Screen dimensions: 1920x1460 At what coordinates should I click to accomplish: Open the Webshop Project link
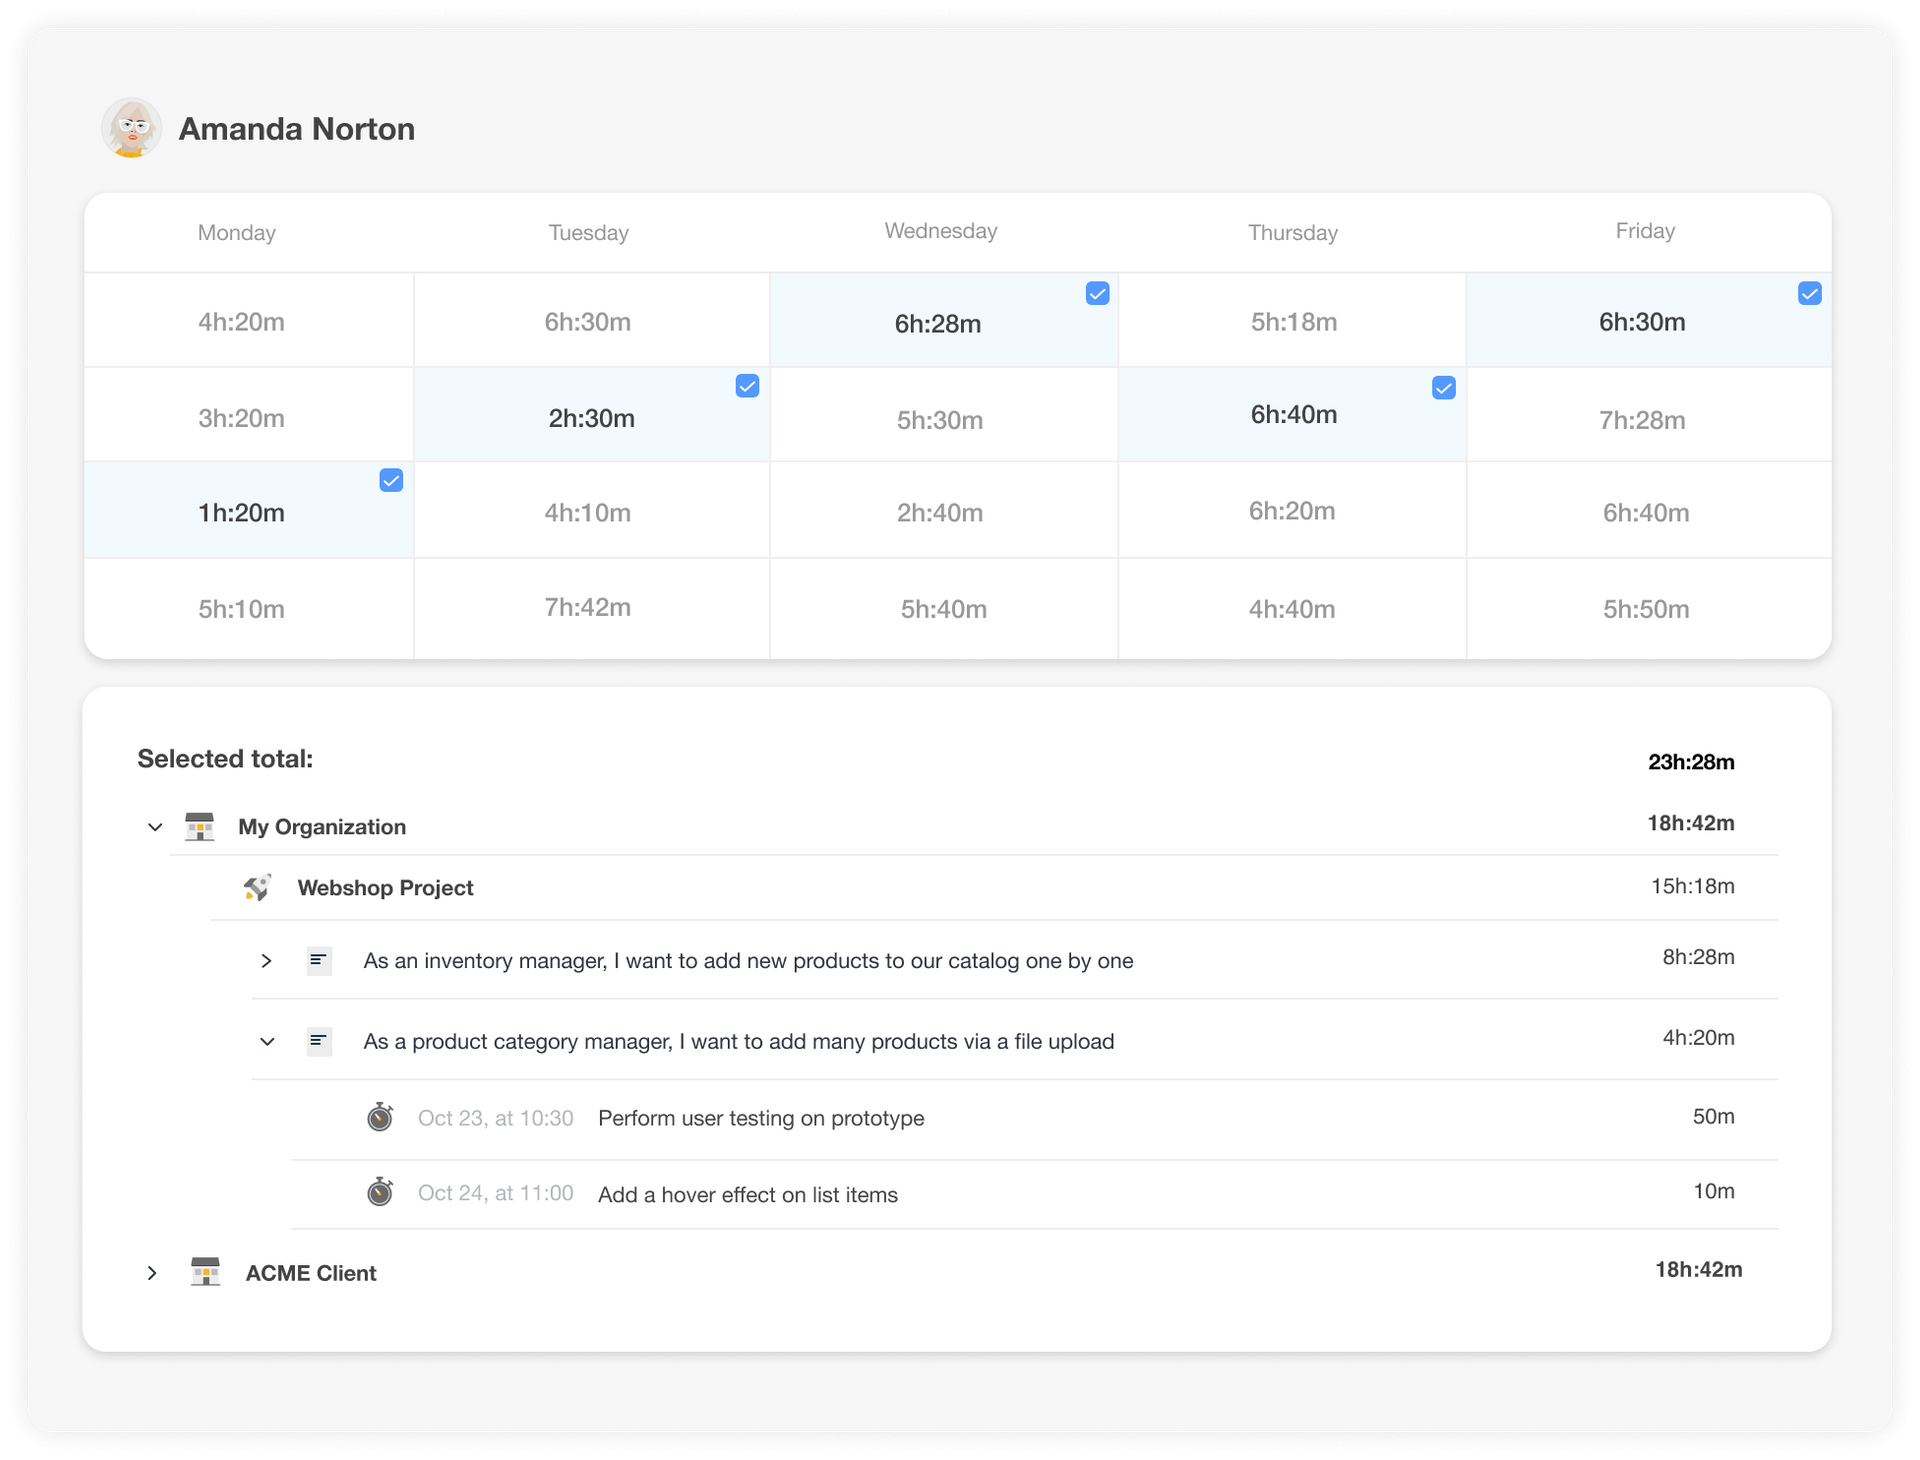[385, 888]
